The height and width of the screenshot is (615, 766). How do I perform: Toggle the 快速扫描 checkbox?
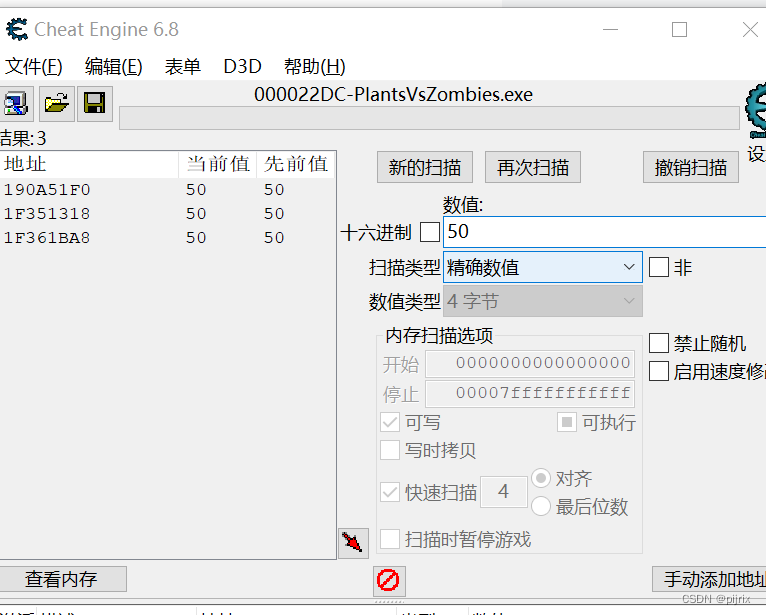pyautogui.click(x=390, y=492)
